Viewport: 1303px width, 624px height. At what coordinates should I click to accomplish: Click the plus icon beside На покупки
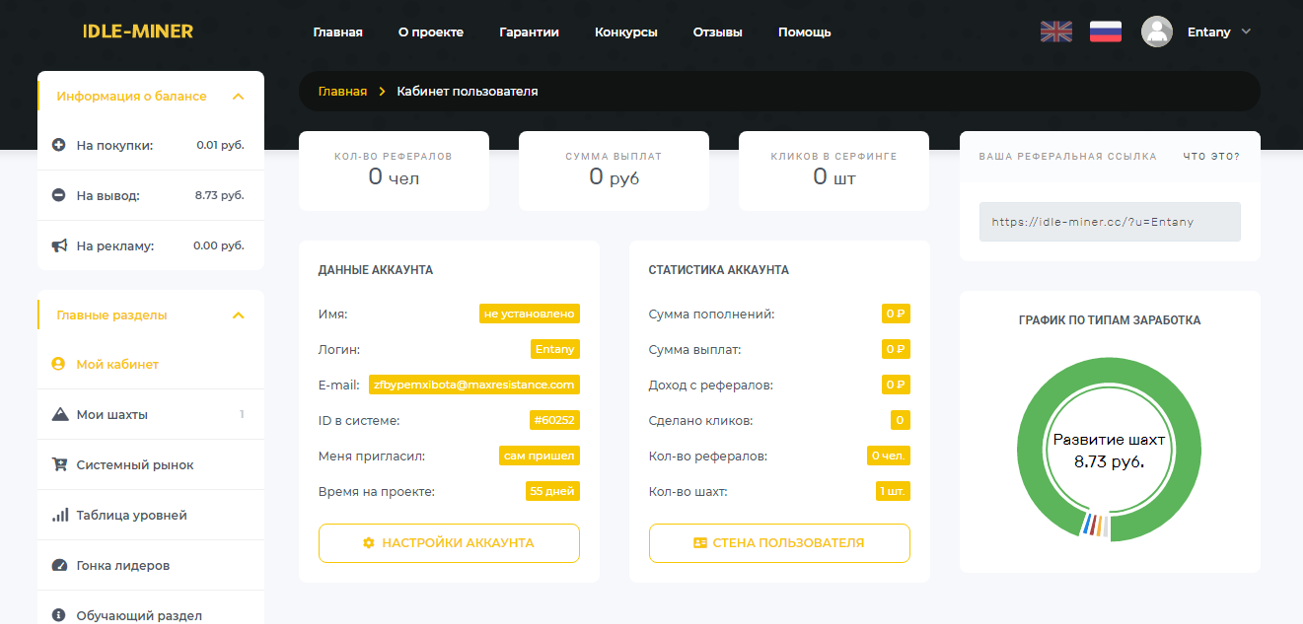click(59, 145)
